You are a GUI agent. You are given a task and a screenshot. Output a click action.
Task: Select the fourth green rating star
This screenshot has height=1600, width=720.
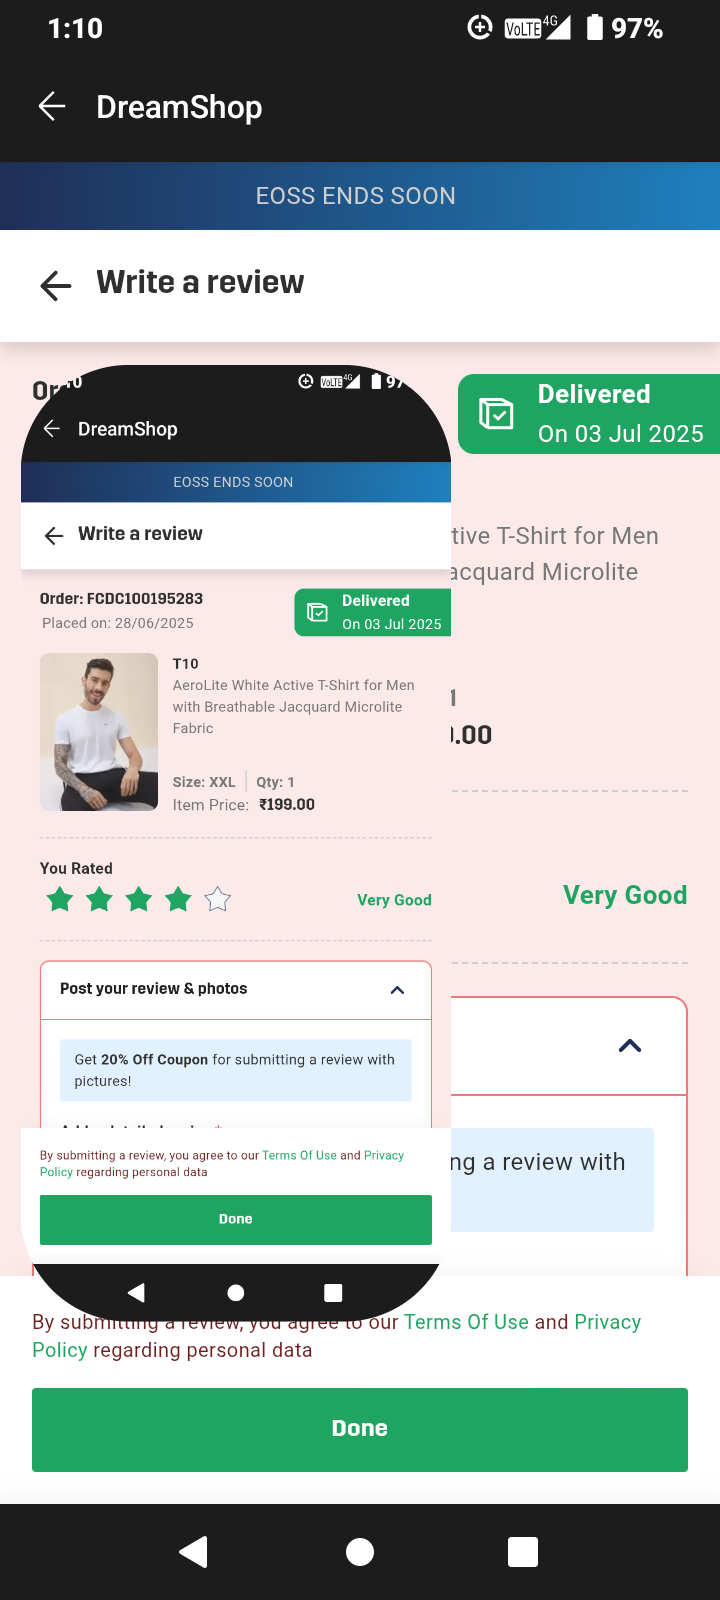179,899
